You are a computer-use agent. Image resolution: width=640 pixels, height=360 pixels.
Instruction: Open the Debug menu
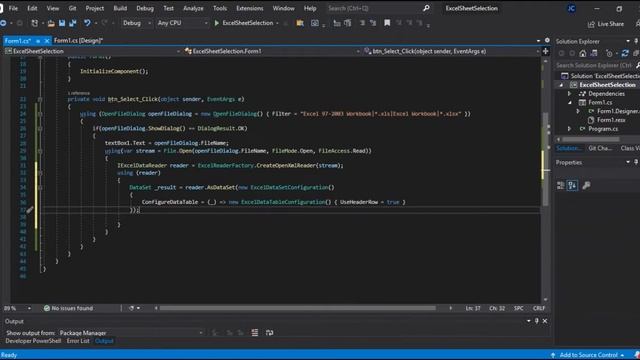[145, 8]
